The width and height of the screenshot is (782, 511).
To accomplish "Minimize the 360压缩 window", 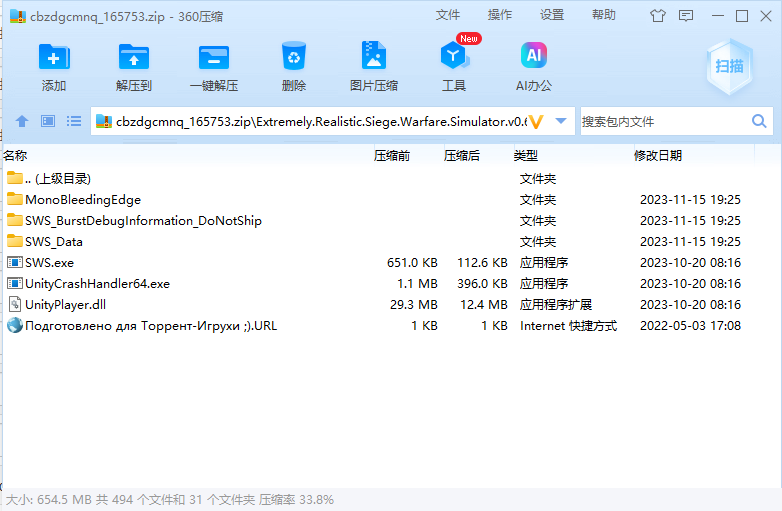I will click(718, 16).
